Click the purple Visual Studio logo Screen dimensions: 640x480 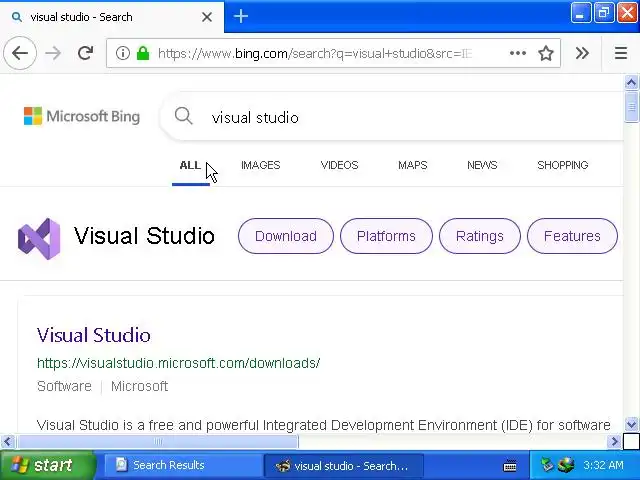(39, 238)
